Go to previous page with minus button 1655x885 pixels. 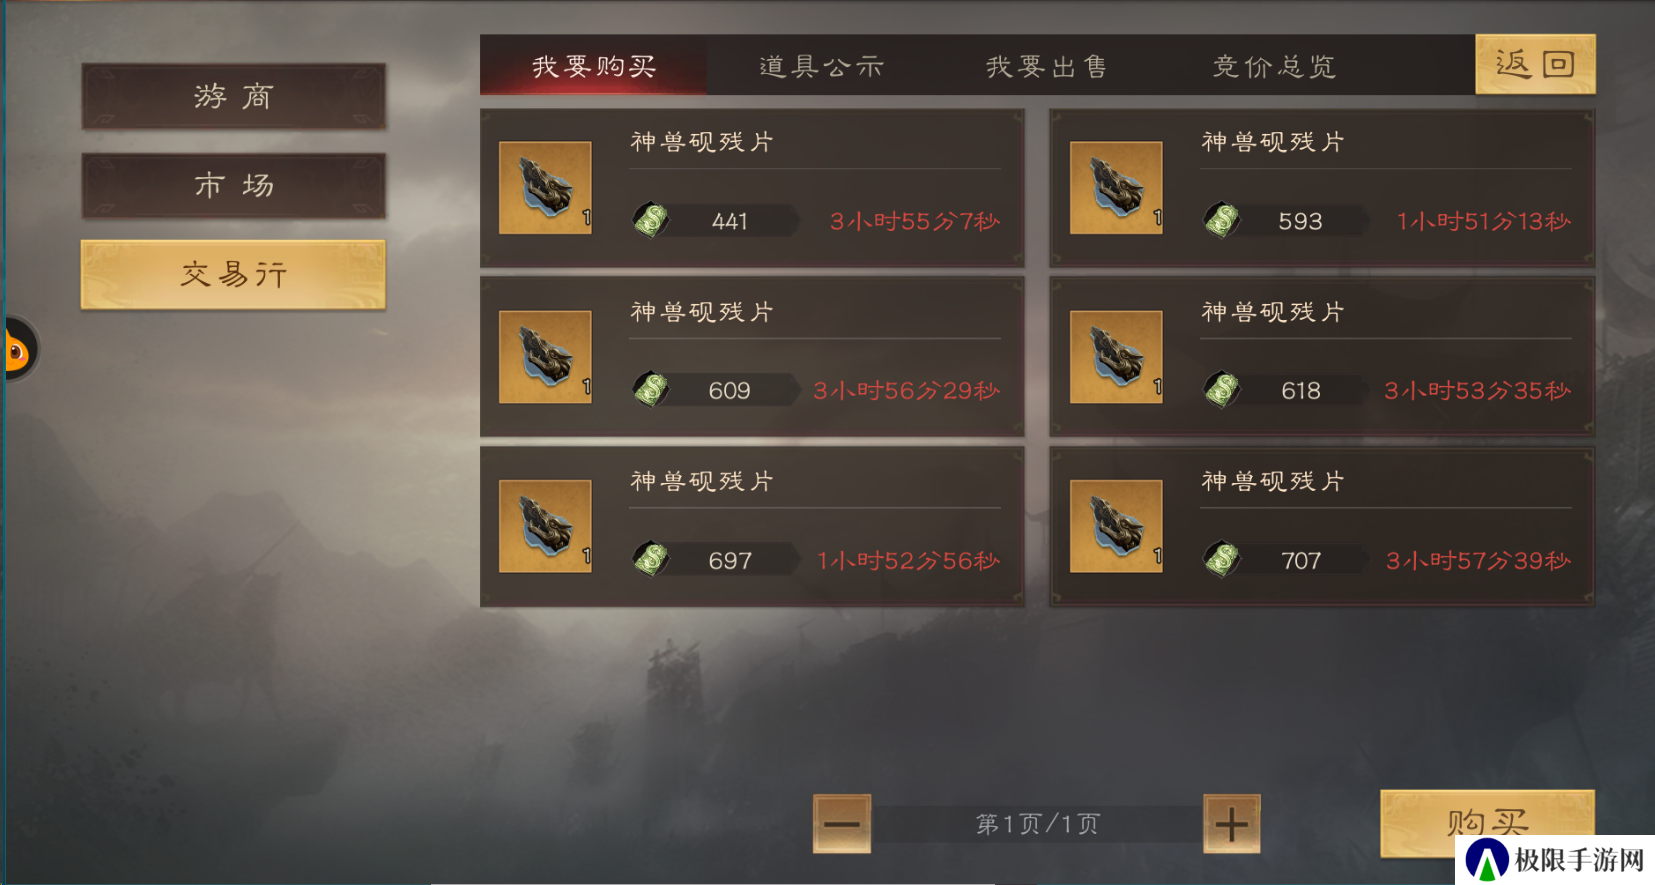[x=842, y=824]
